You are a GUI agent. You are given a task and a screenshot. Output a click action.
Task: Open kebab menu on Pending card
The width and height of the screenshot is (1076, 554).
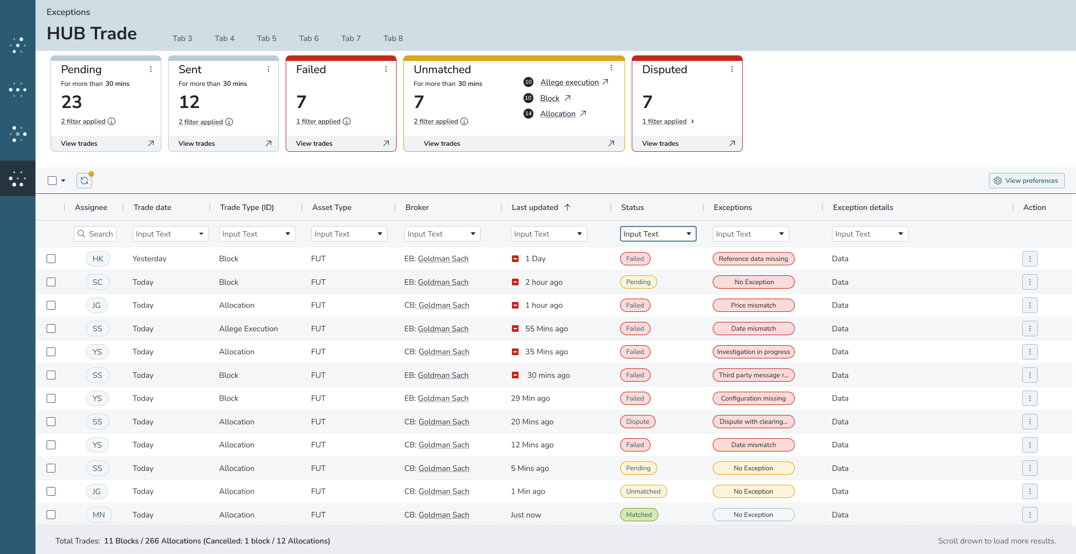(151, 70)
